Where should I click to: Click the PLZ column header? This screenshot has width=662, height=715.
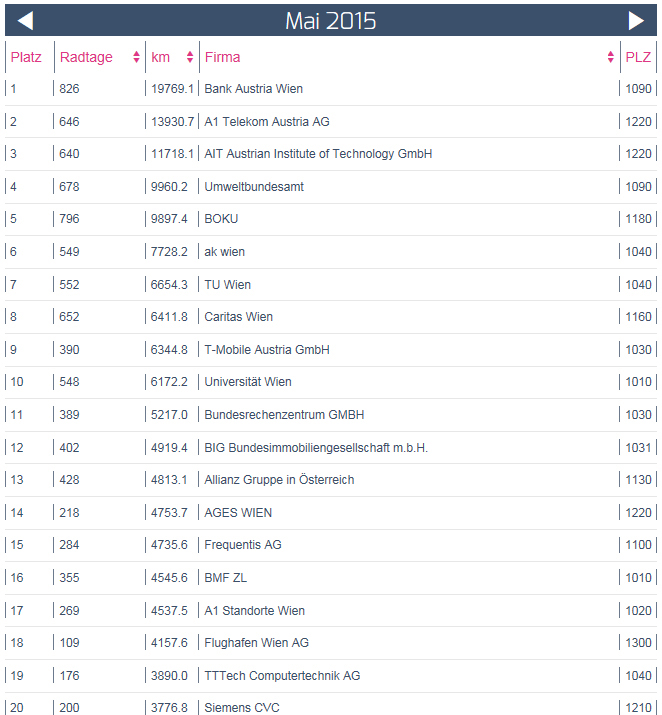coord(638,57)
